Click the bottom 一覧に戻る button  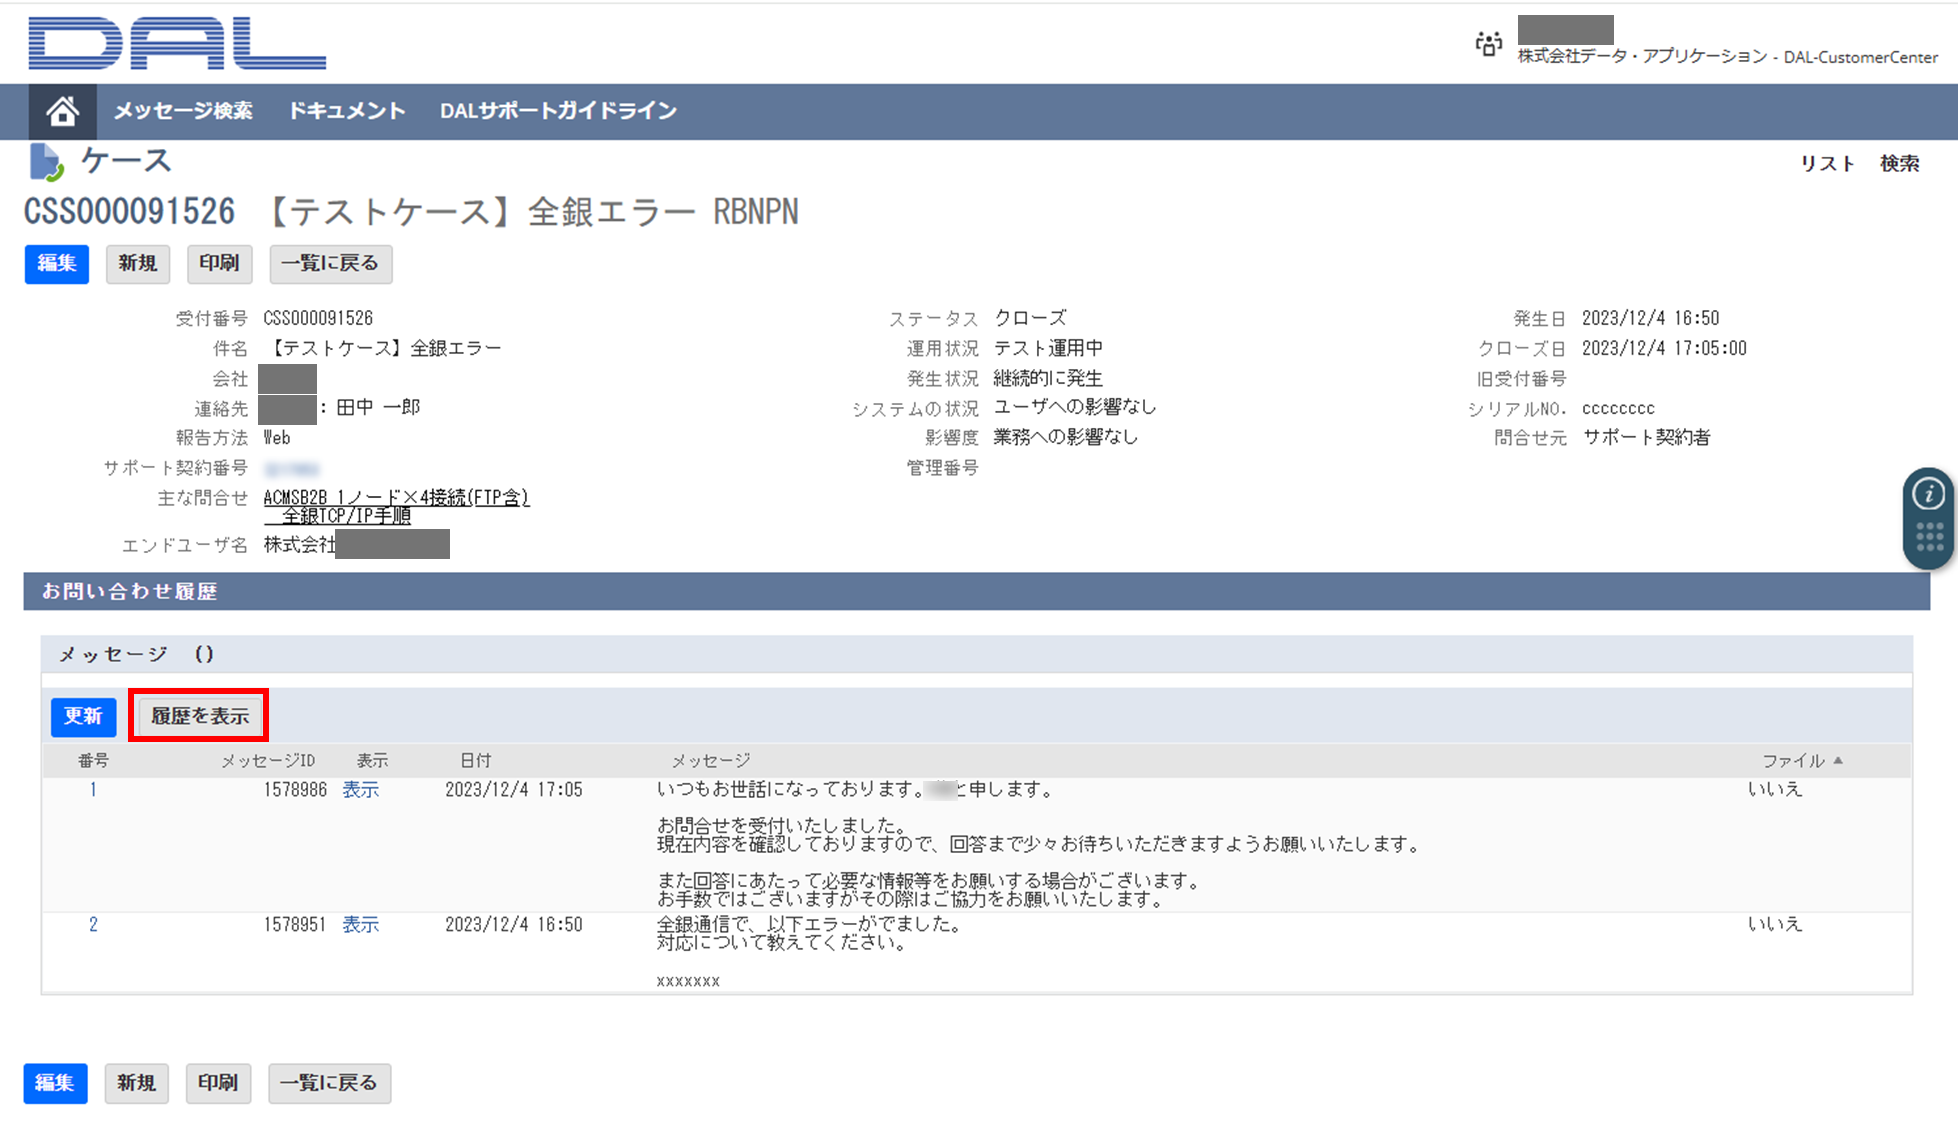click(x=329, y=1084)
